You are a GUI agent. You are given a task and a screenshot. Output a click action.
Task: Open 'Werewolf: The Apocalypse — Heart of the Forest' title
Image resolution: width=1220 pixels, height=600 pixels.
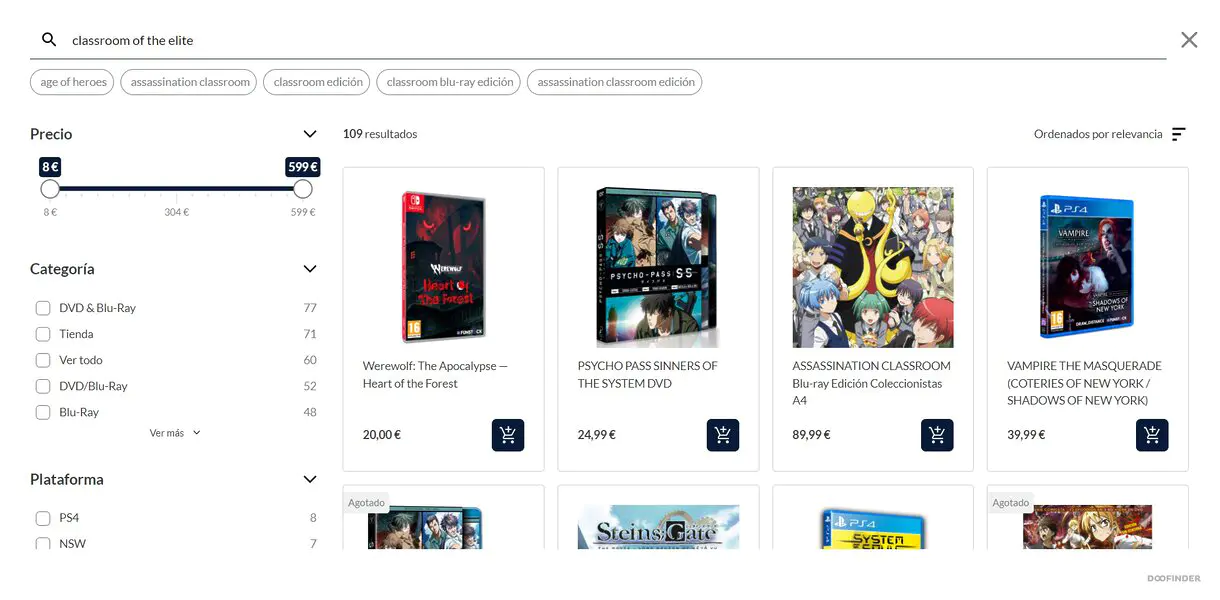435,375
